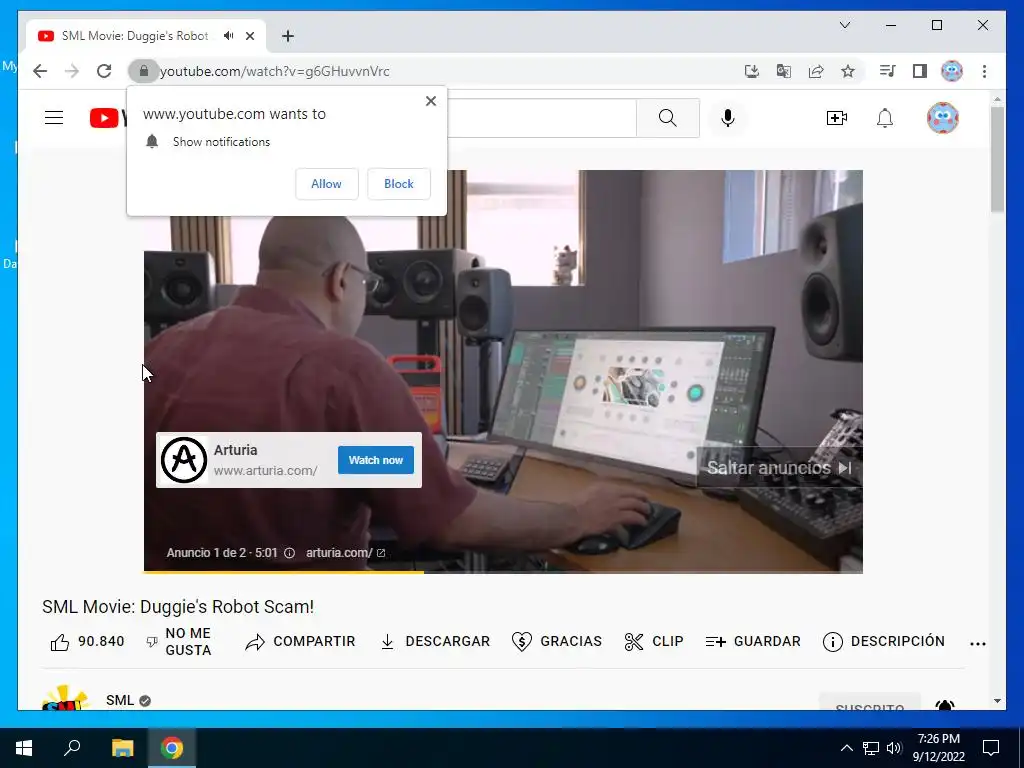
Task: Like the video with 90.840 likes
Action: 88,642
